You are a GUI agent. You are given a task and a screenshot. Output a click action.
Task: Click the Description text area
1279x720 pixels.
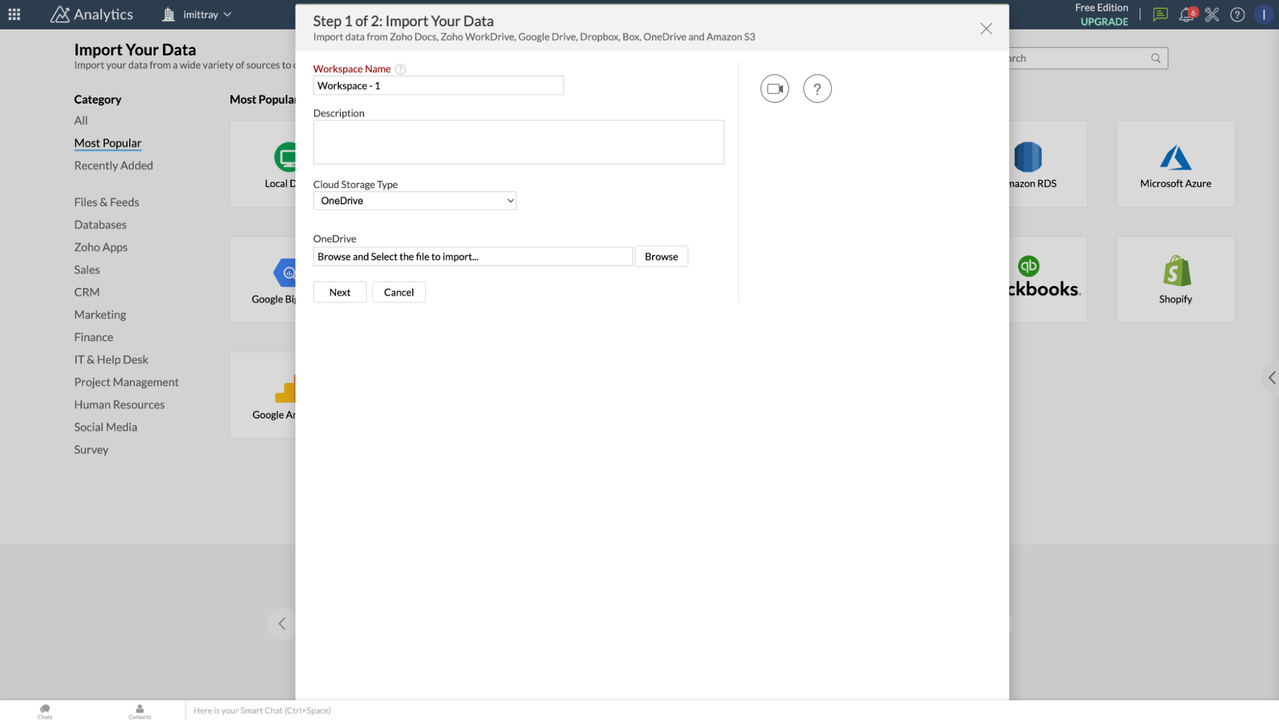click(x=518, y=142)
